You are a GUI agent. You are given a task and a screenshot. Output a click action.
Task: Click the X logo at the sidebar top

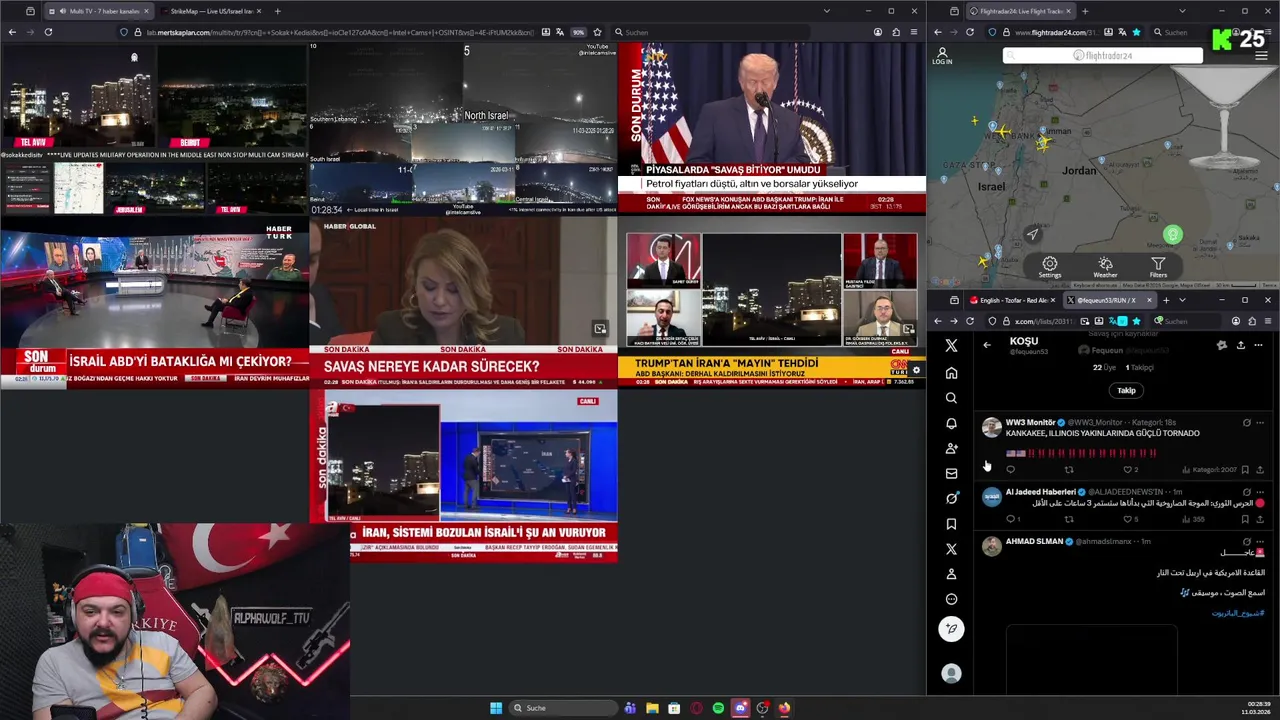pyautogui.click(x=951, y=345)
